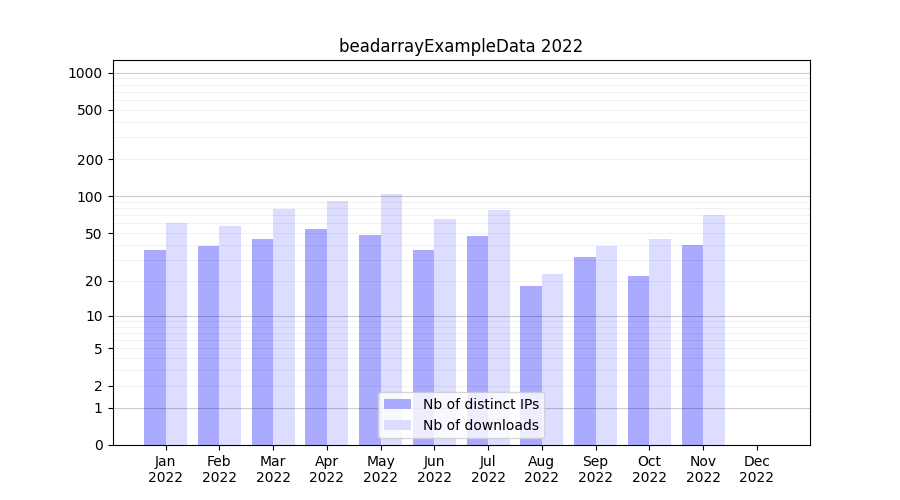
Task: Click the 1000 y-axis tick label
Action: pyautogui.click(x=85, y=73)
